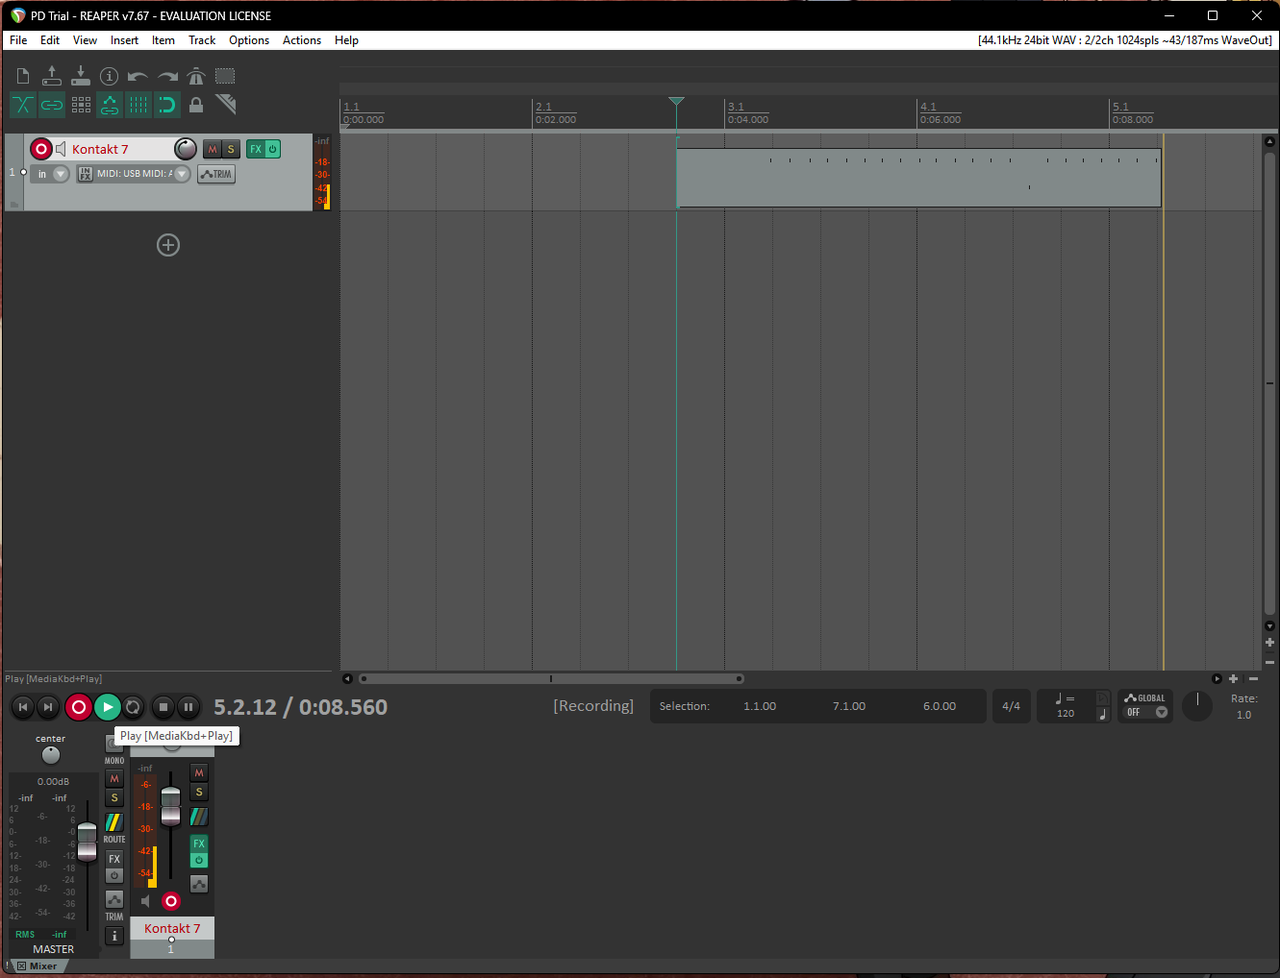Click the TRIM envelope button on the track
1280x978 pixels.
point(216,174)
